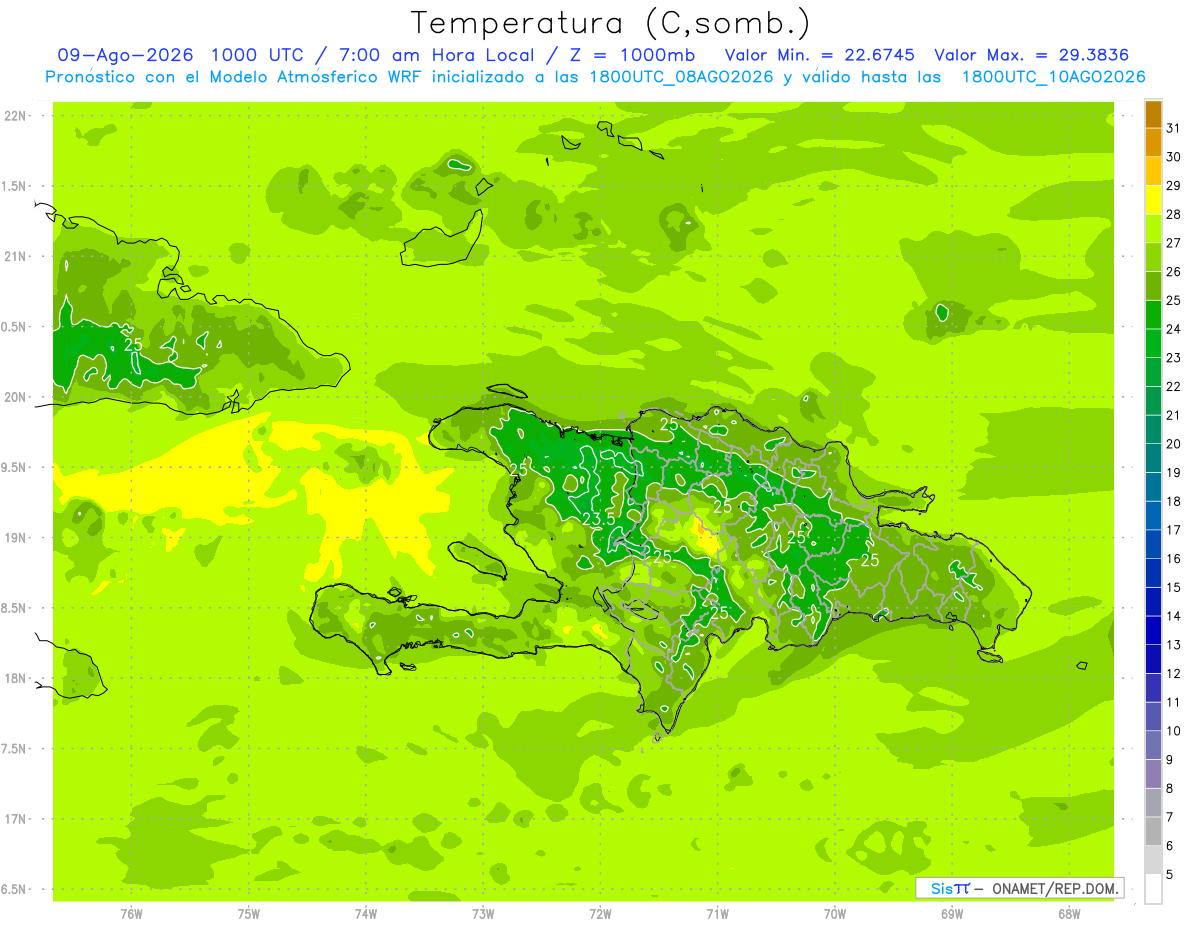This screenshot has width=1200, height=927.
Task: Click the 'SisTT – ONAMET/REP.DOM.' logo box
Action: tap(1019, 888)
